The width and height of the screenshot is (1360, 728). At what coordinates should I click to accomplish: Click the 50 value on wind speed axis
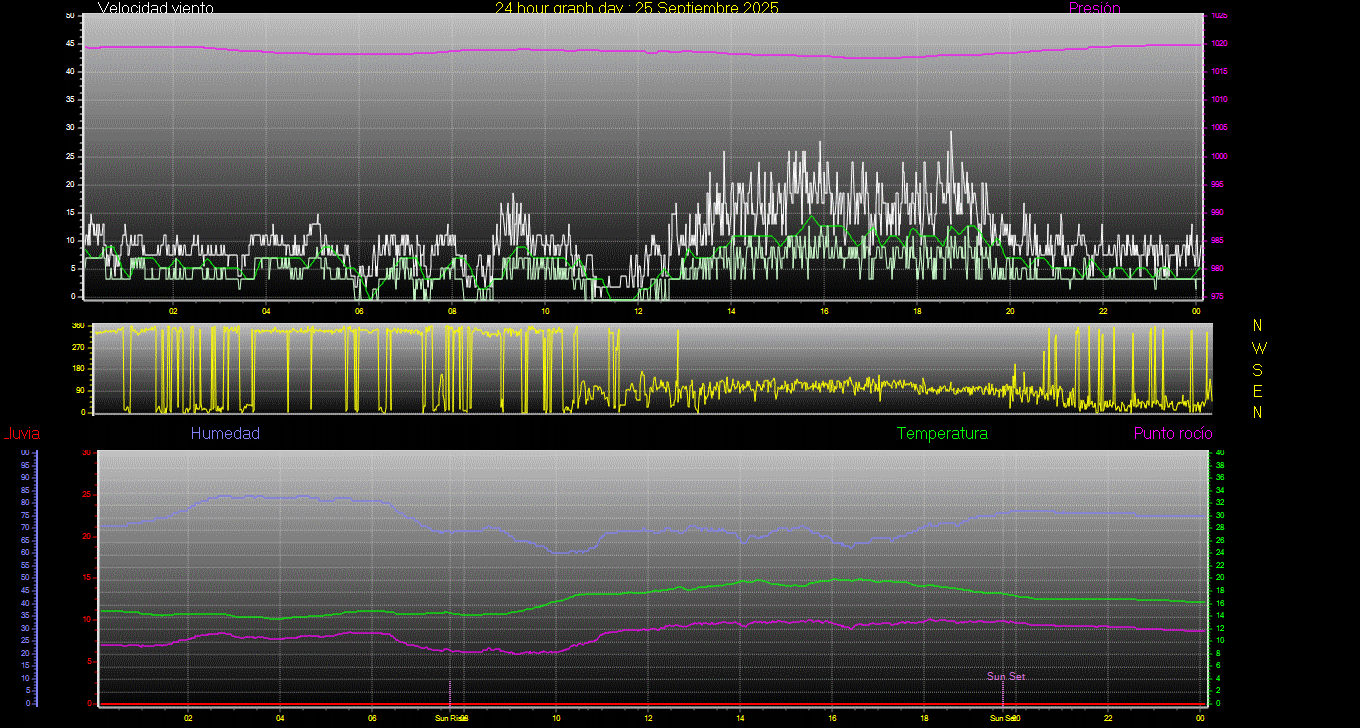pyautogui.click(x=69, y=16)
